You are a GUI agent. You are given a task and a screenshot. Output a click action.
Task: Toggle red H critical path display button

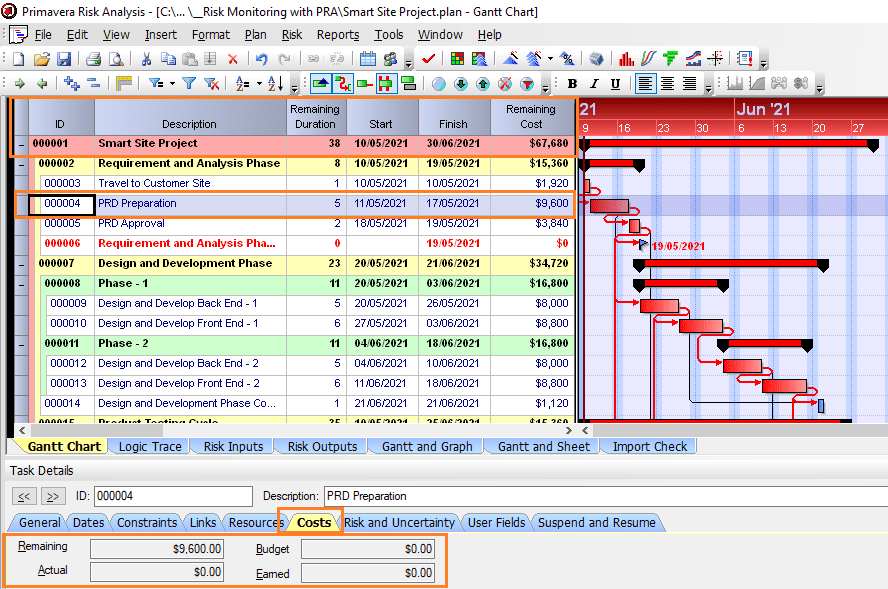[386, 84]
